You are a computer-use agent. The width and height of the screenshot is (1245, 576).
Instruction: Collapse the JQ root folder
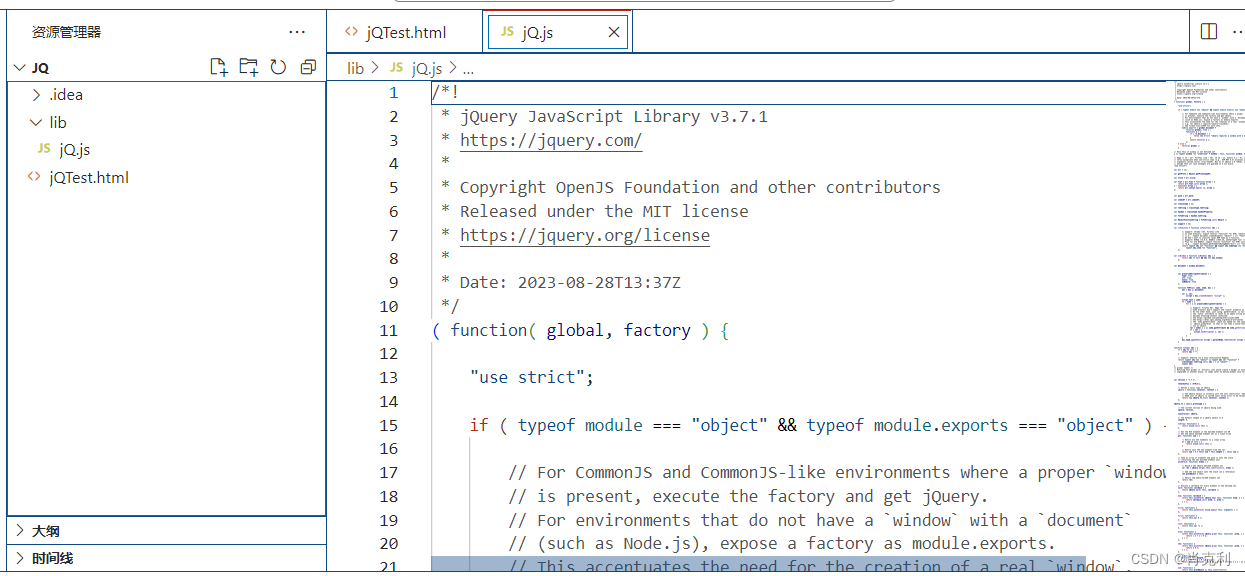(19, 67)
